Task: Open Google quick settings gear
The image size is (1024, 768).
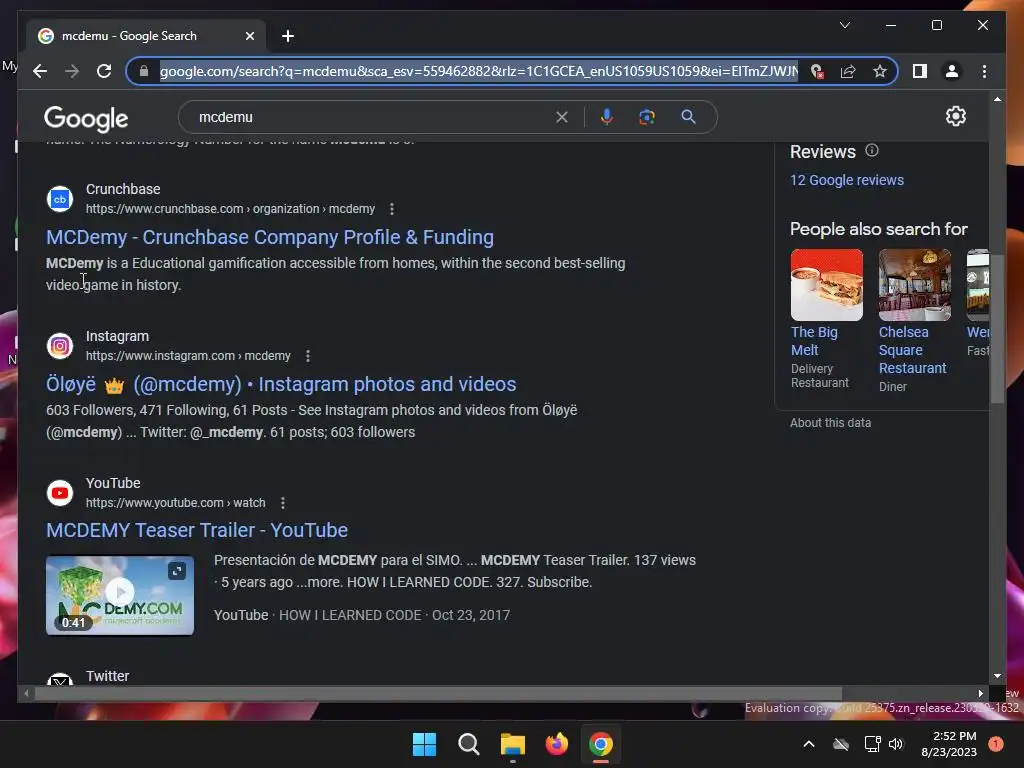Action: (x=955, y=116)
